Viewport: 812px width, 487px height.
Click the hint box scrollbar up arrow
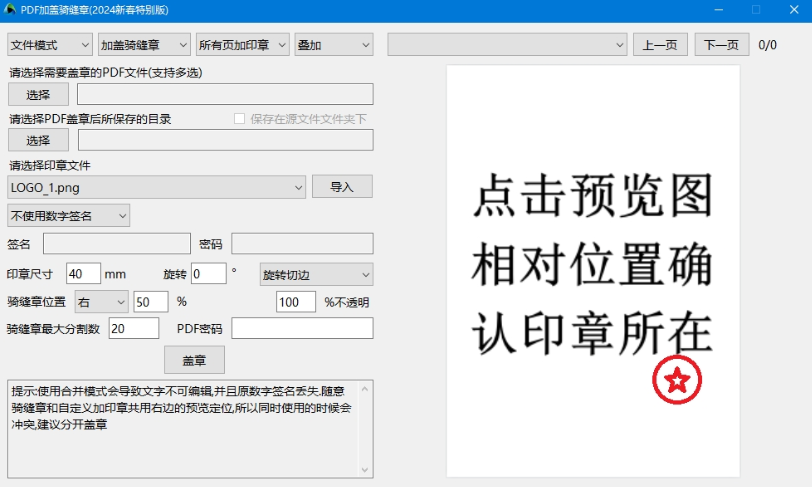[x=365, y=389]
